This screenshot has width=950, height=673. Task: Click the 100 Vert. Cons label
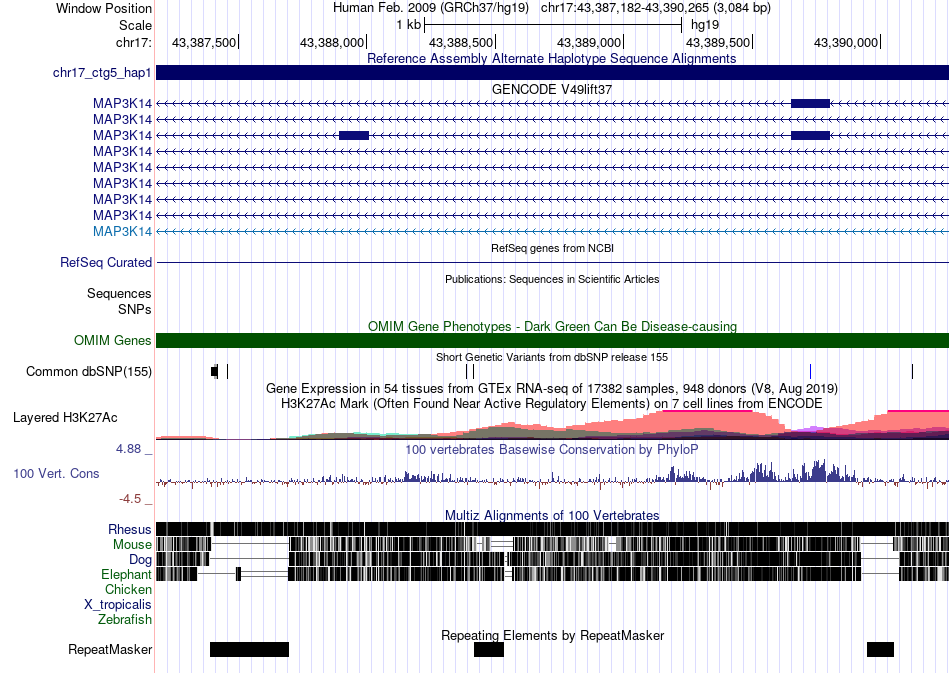(x=56, y=474)
